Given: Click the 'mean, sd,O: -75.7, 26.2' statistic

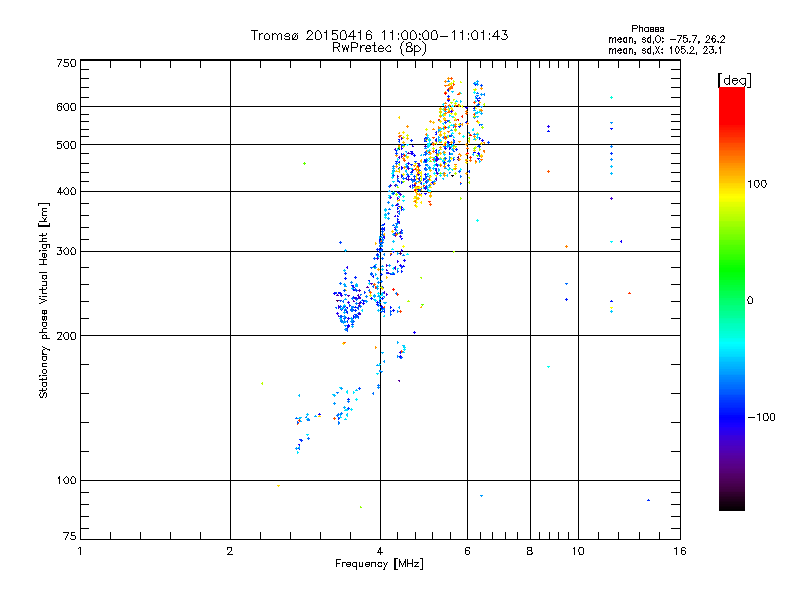Looking at the screenshot, I should [666, 39].
